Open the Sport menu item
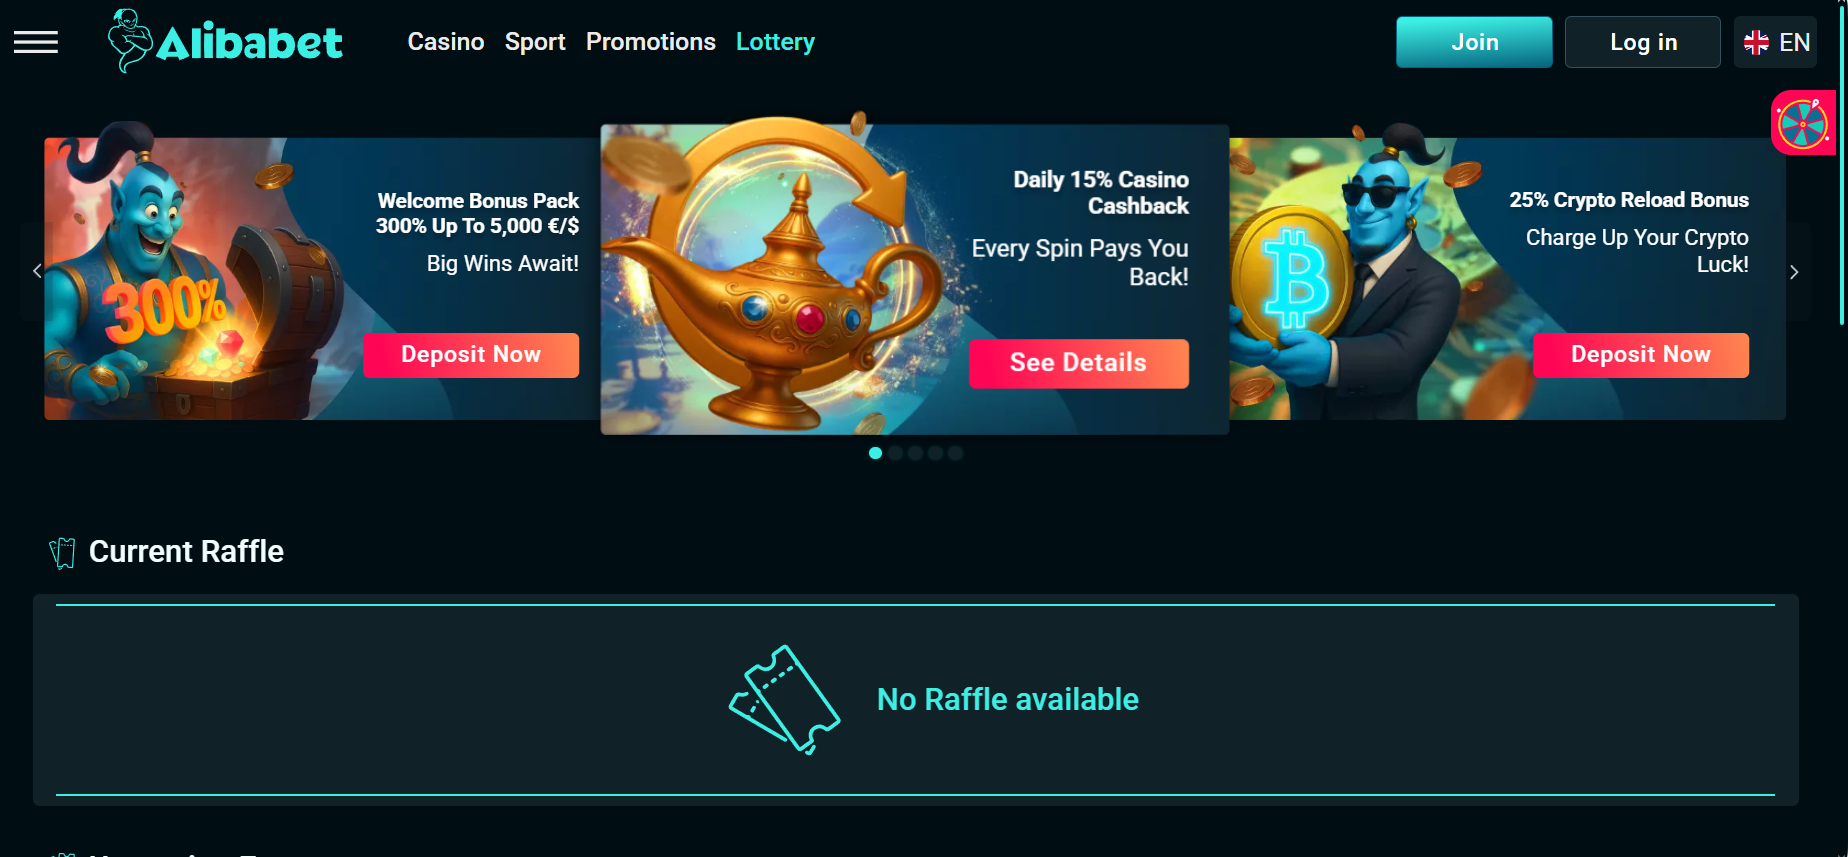1848x857 pixels. (535, 42)
